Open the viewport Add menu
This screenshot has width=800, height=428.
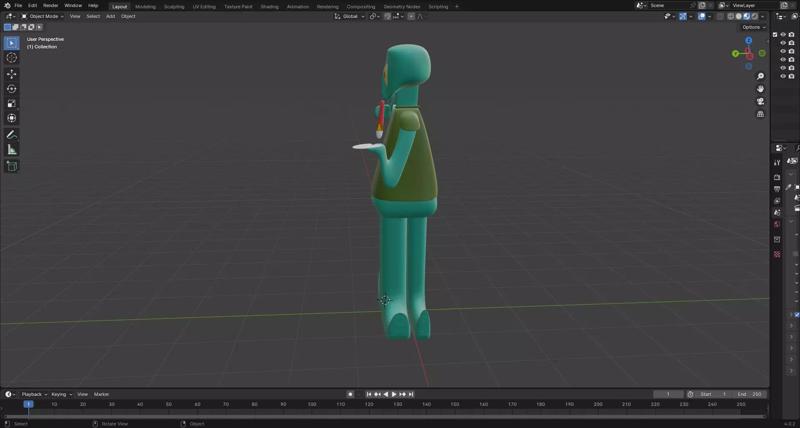tap(110, 16)
